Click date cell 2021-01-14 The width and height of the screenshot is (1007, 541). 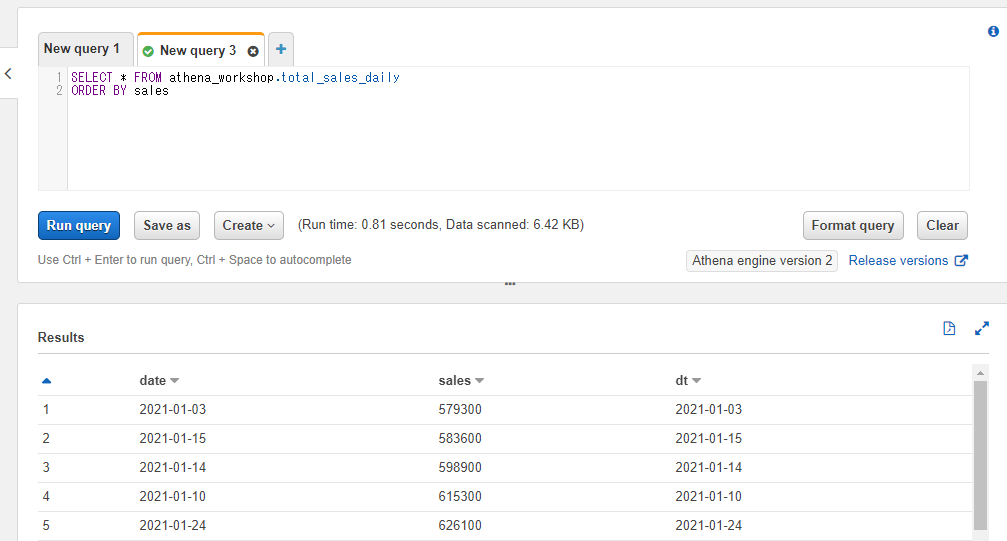click(173, 467)
